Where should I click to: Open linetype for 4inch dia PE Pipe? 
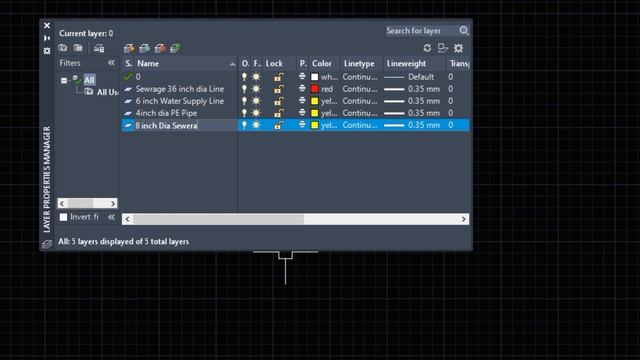point(360,113)
